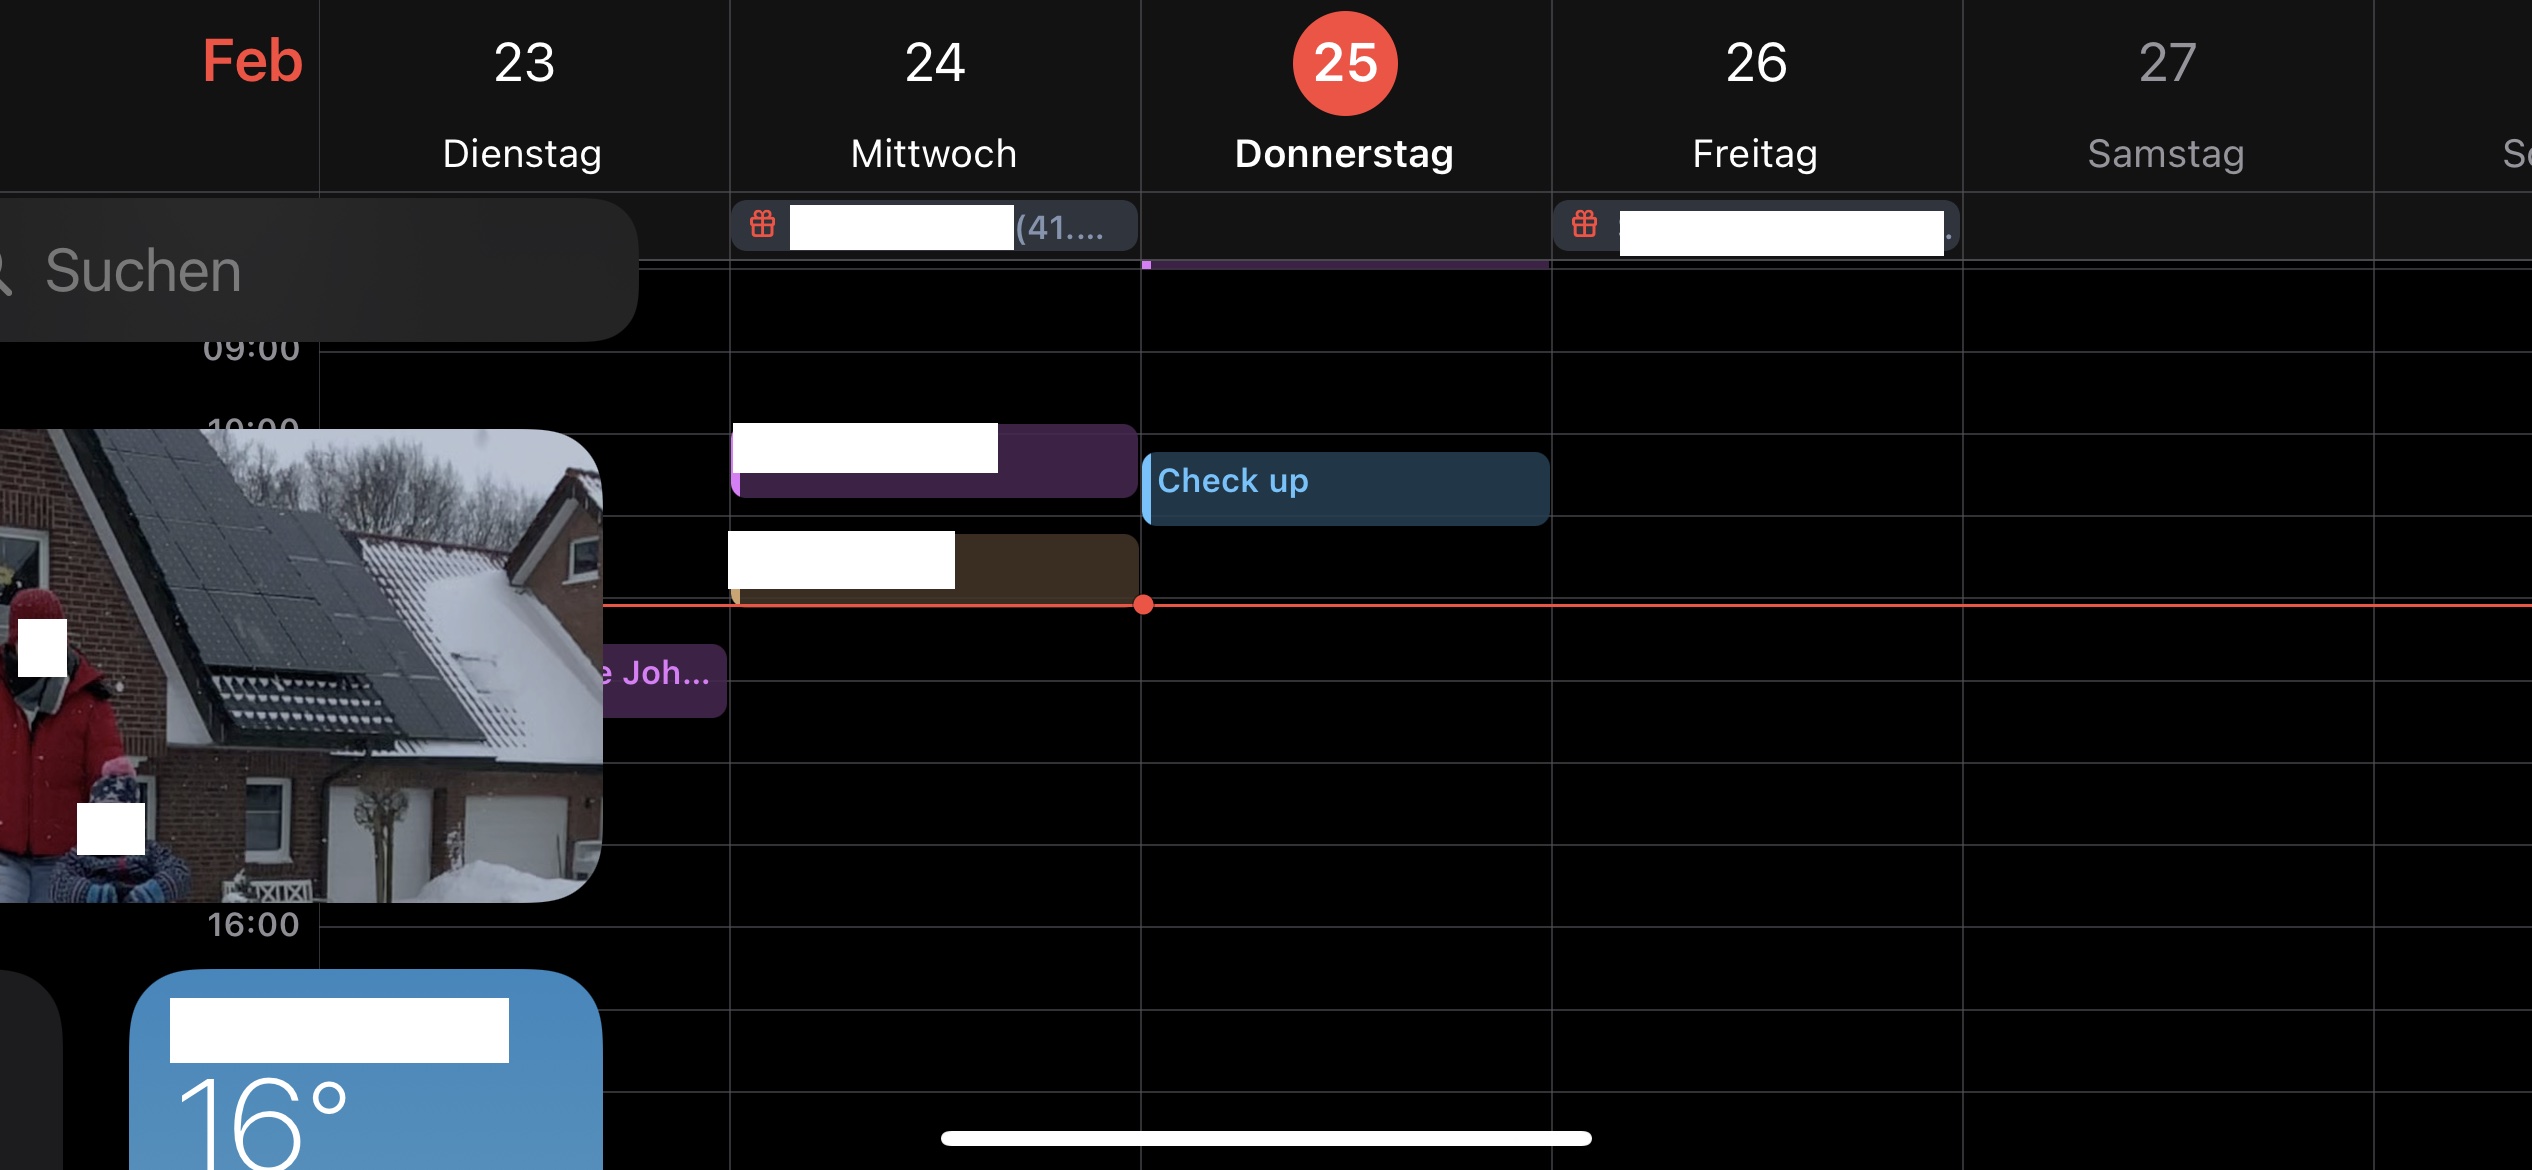Tap the gift icon on Friday's birthday event
This screenshot has width=2532, height=1170.
coord(1584,224)
